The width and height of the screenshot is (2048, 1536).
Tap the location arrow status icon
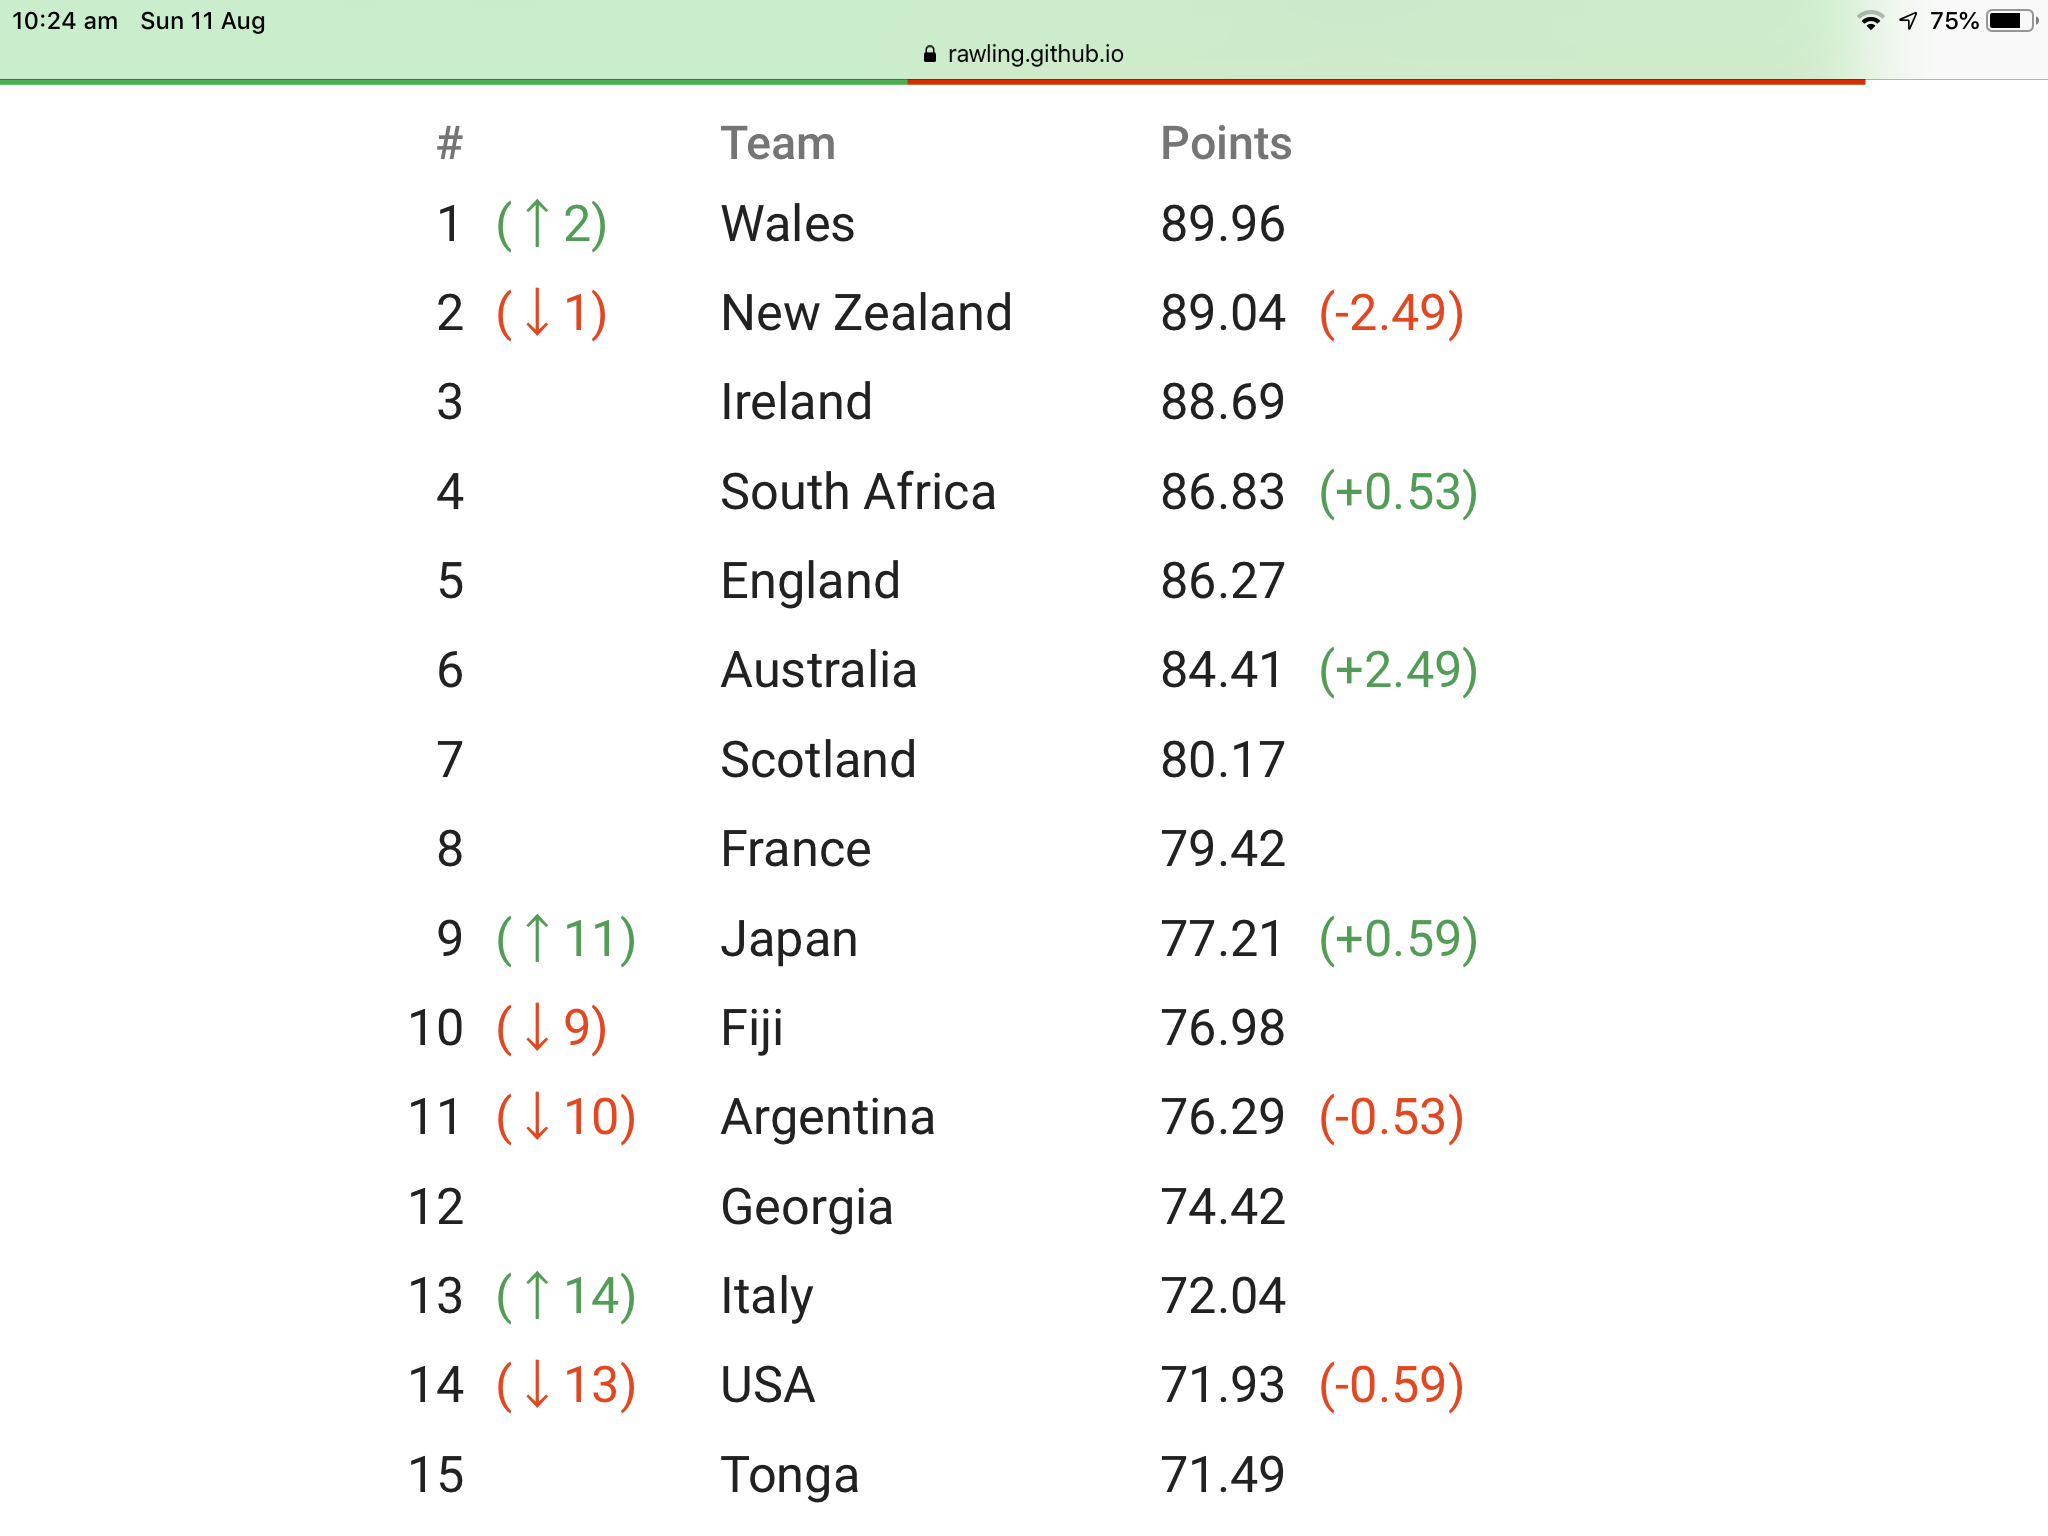point(1908,21)
